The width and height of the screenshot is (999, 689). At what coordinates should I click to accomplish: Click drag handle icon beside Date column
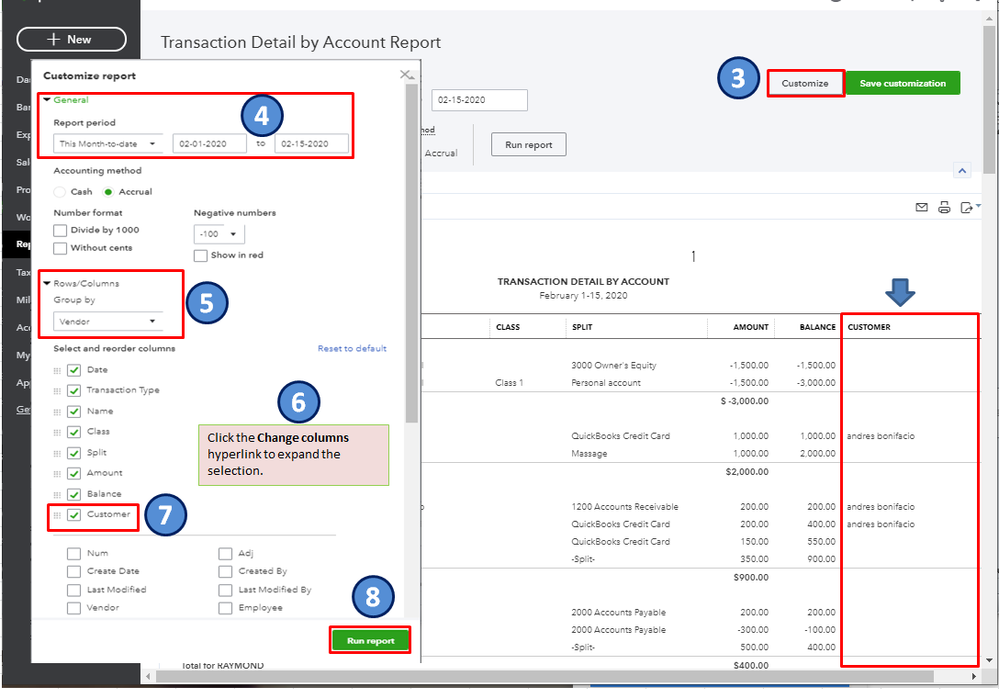coord(57,370)
